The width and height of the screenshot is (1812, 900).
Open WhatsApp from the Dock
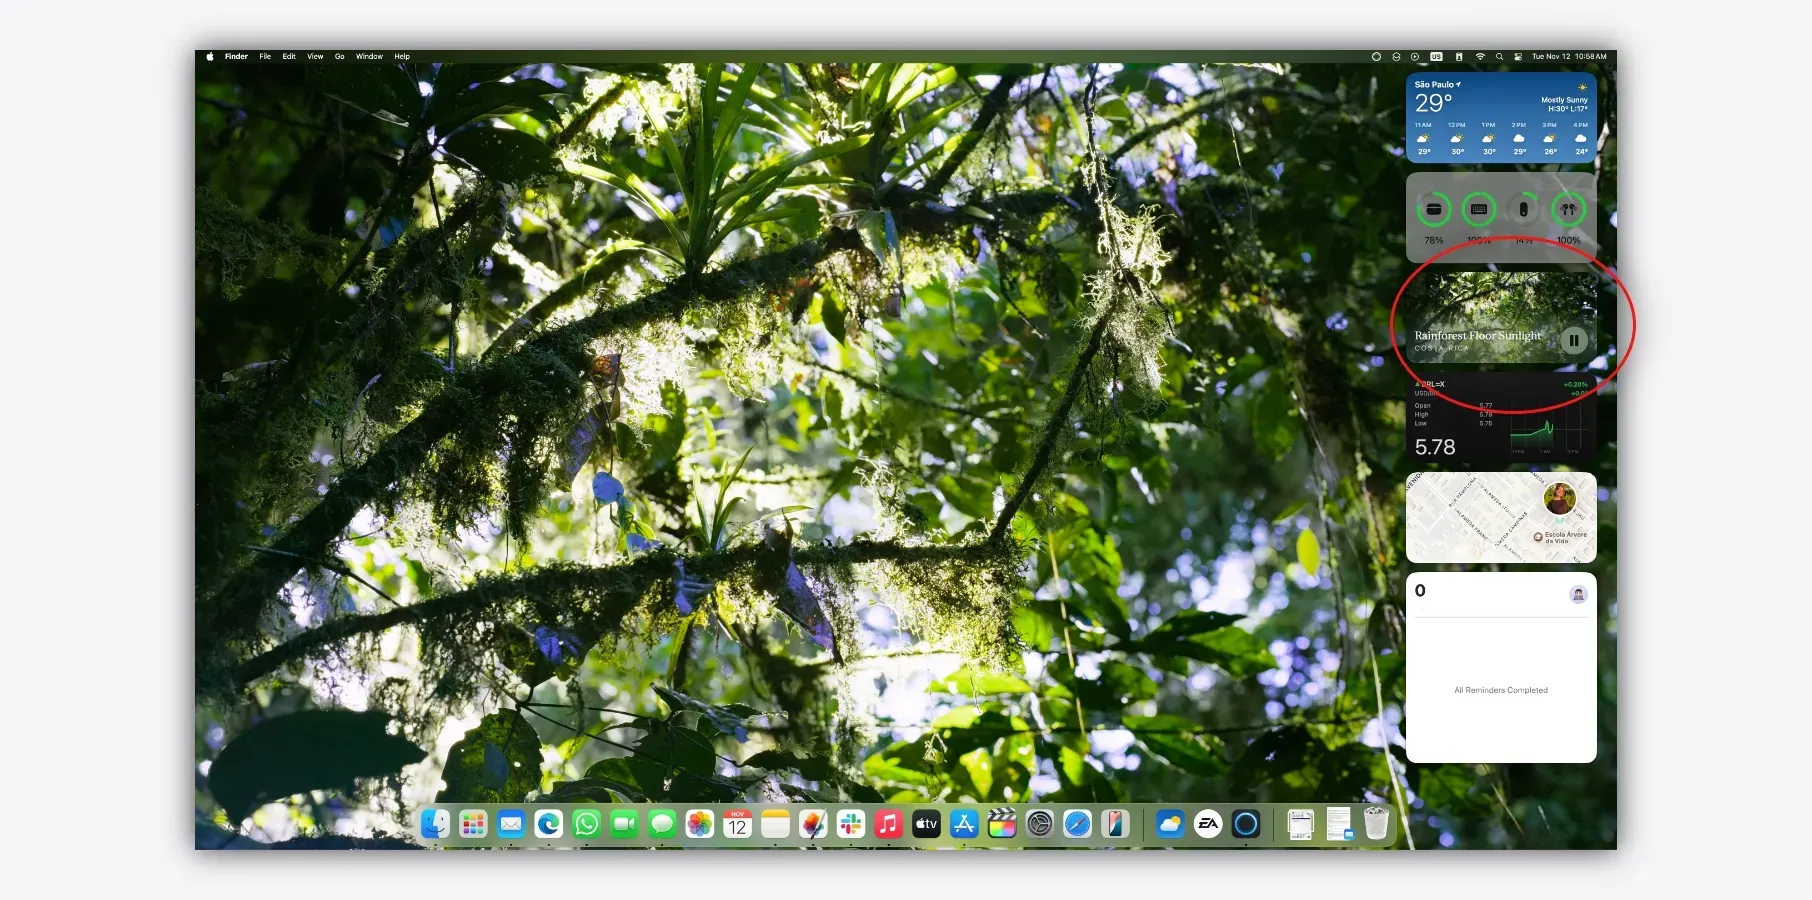(587, 824)
